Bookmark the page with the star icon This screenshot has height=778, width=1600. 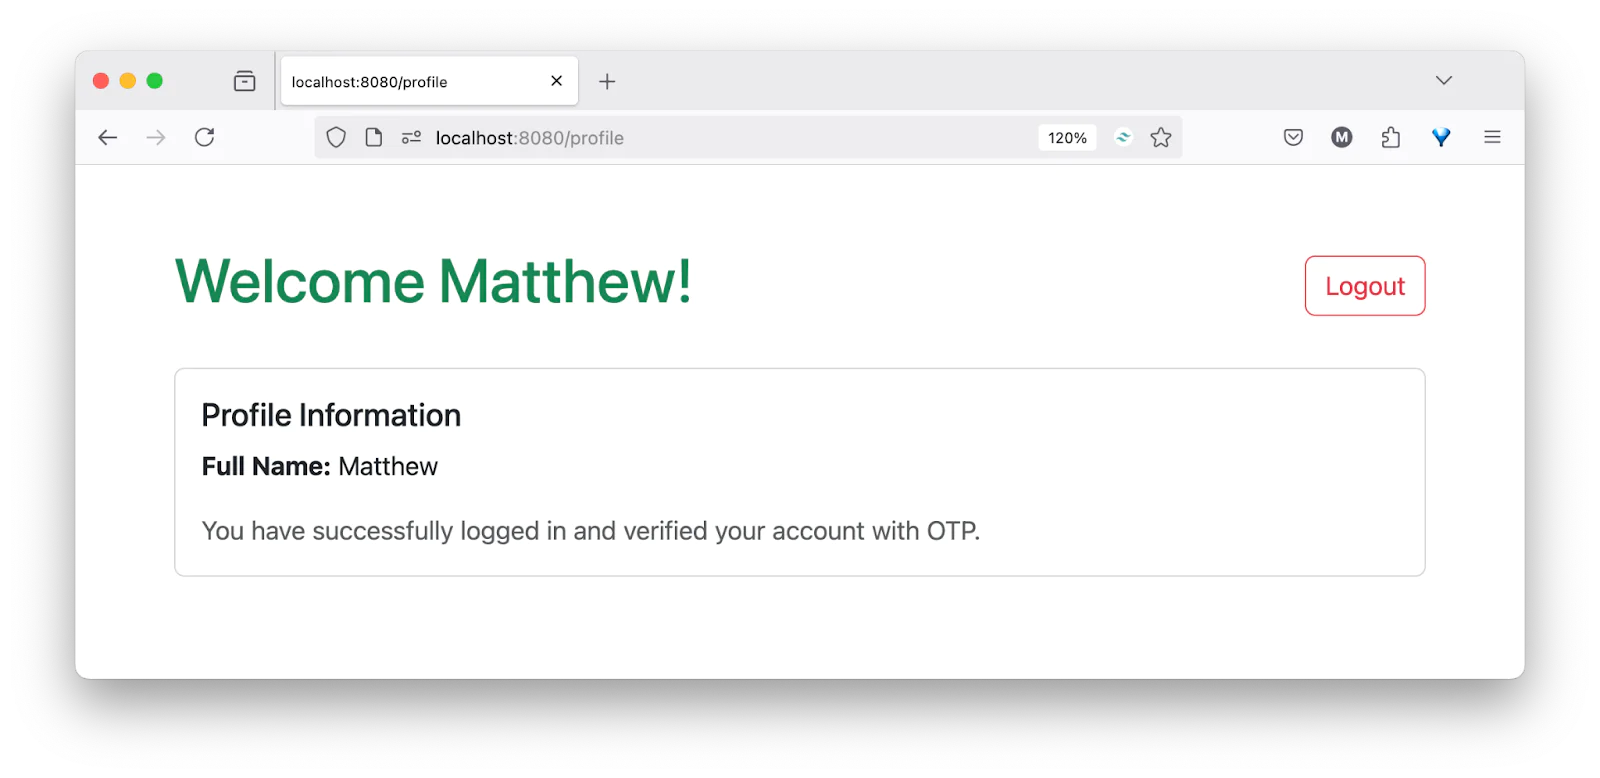(1161, 137)
